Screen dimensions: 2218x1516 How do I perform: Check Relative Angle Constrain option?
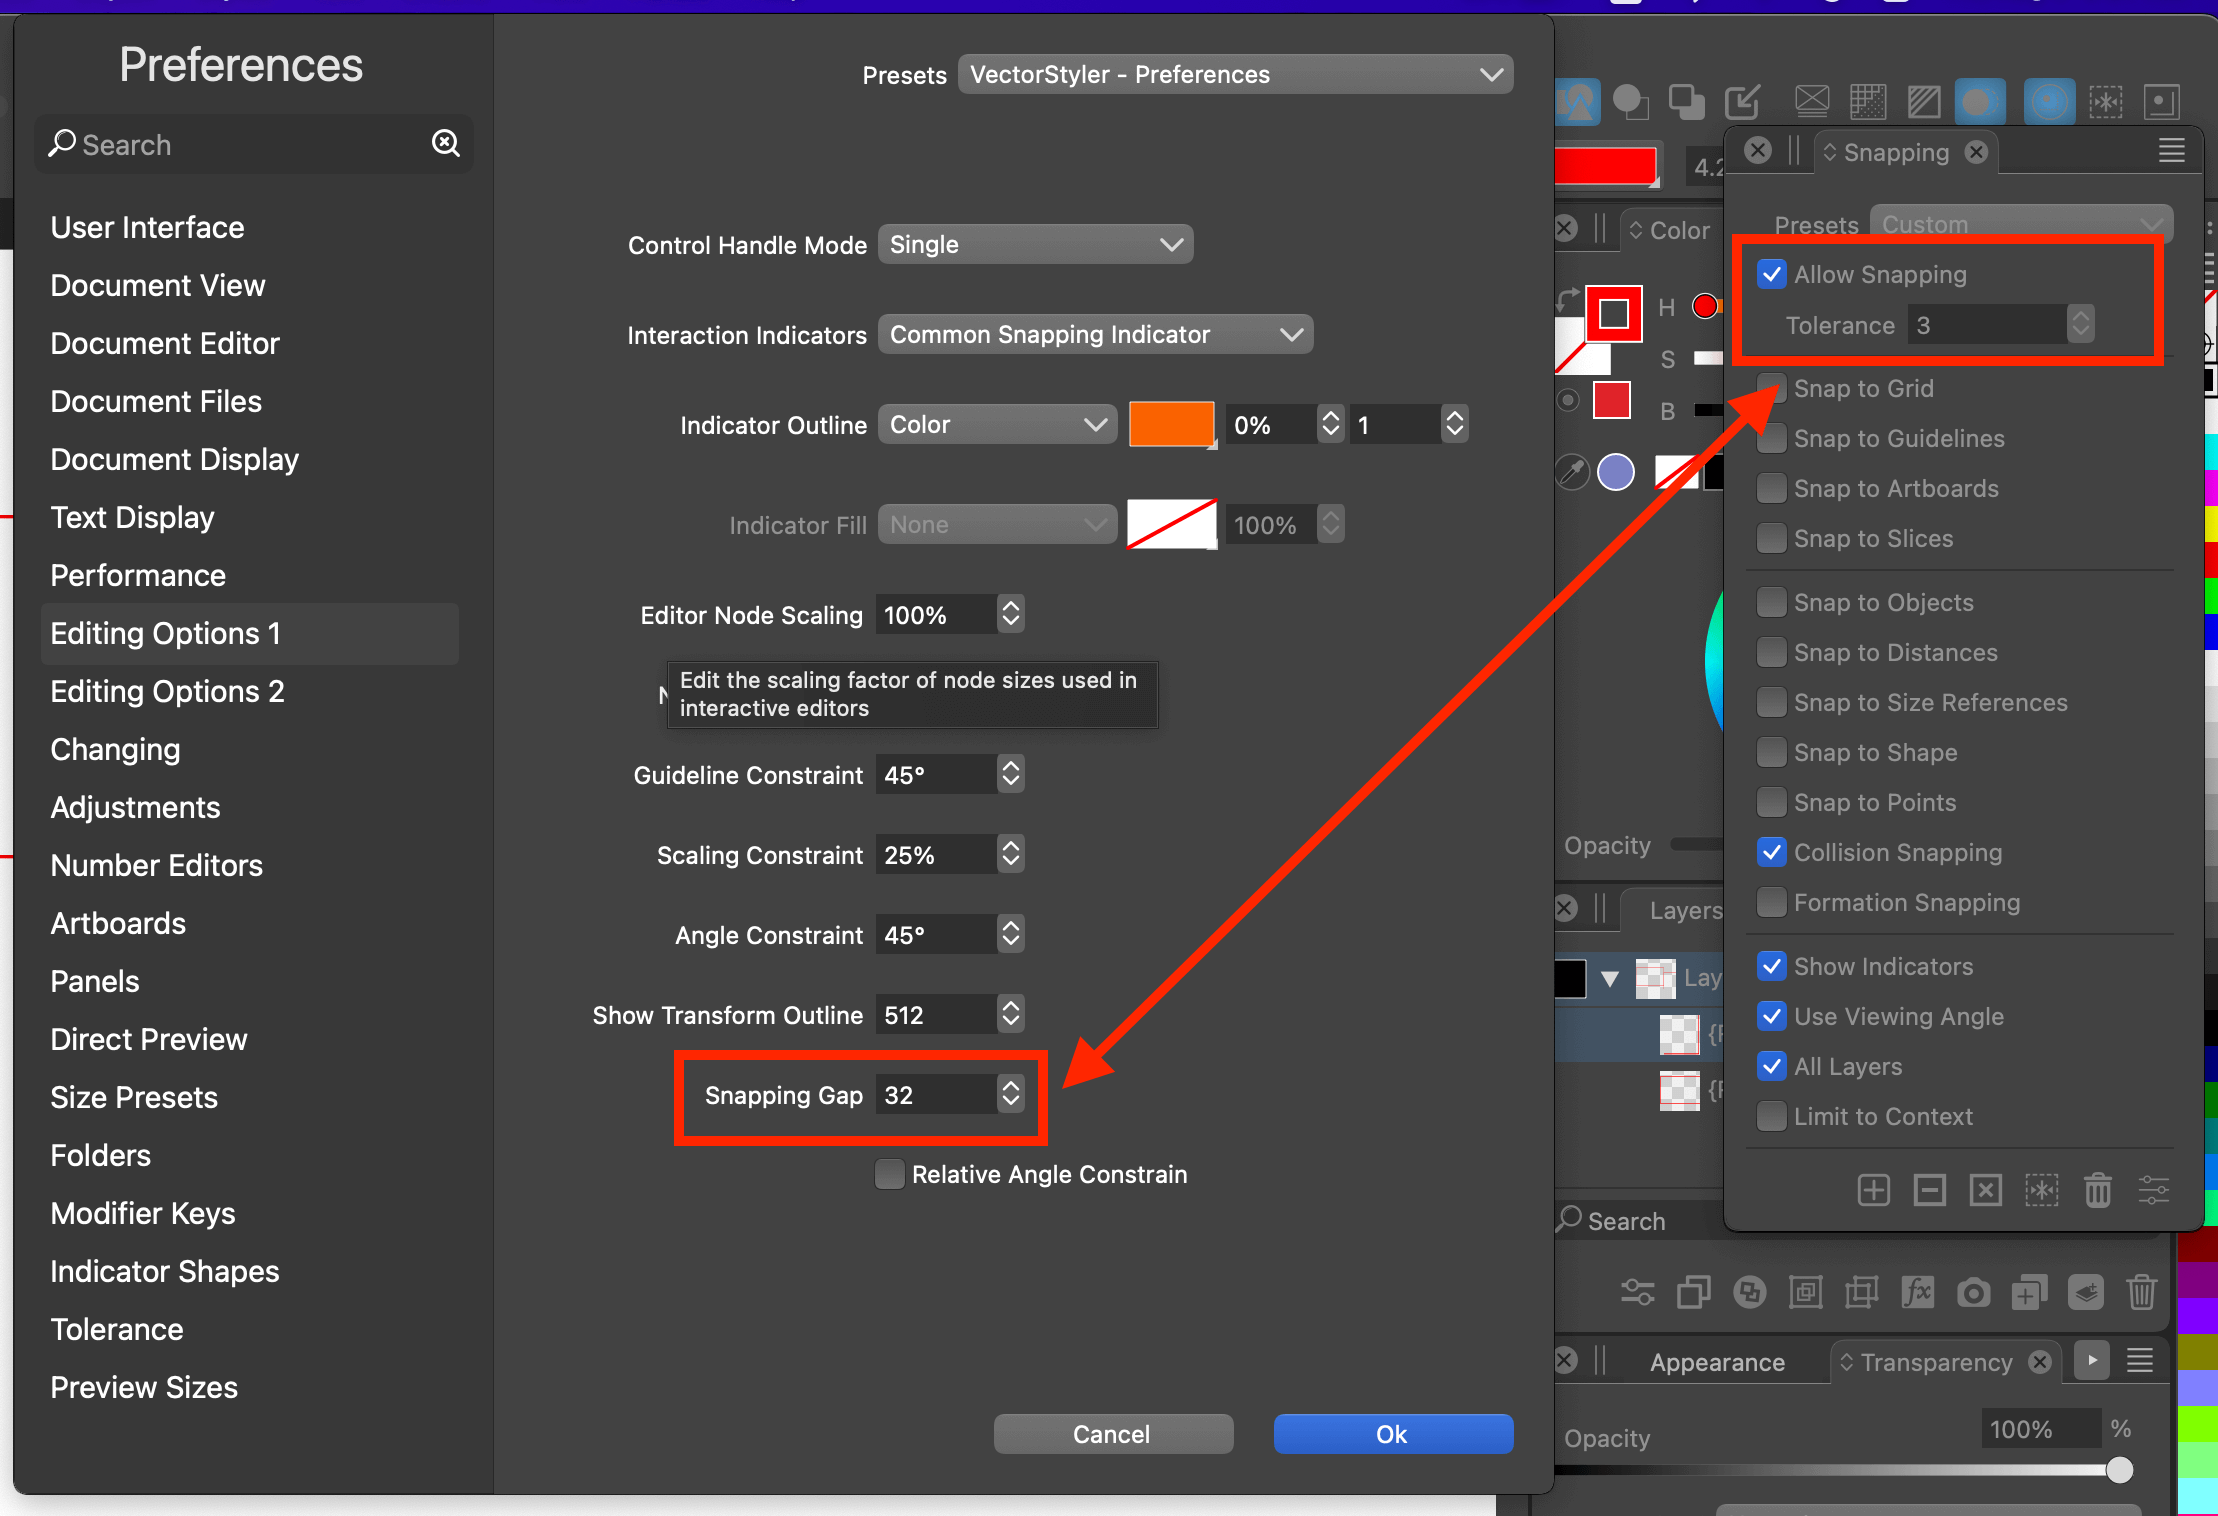889,1174
